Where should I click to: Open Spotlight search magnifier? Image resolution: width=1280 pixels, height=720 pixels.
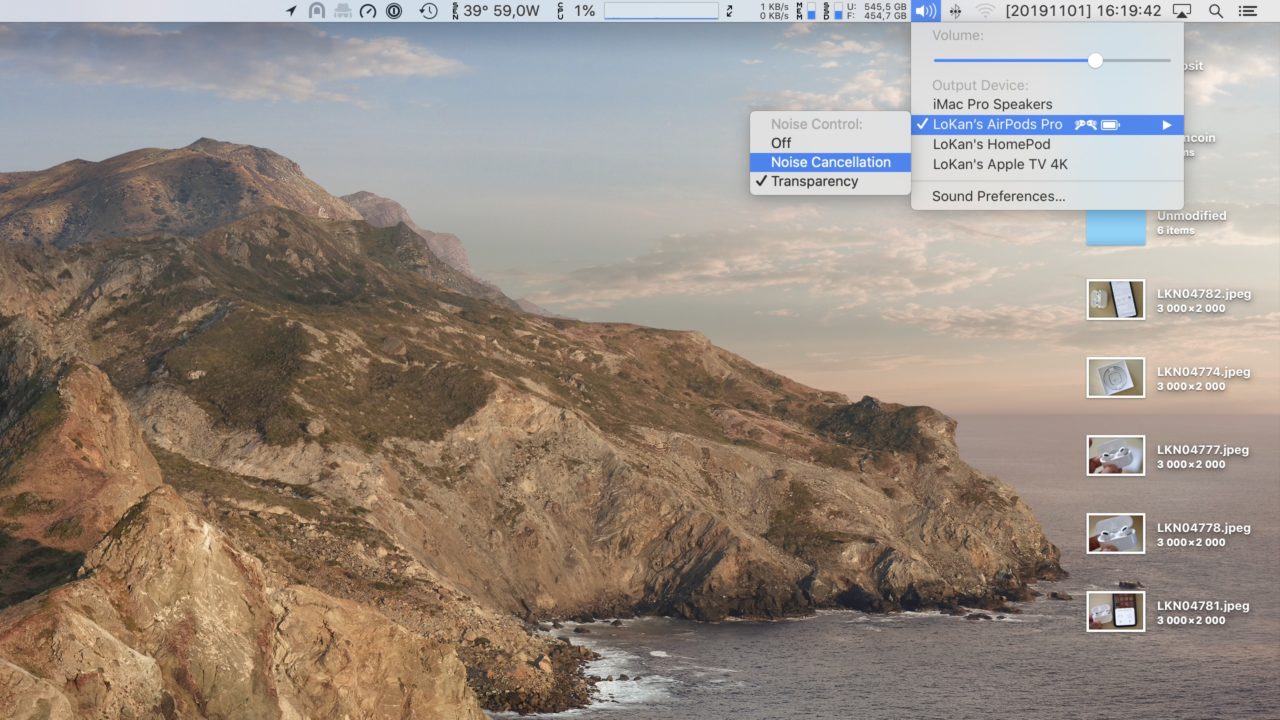click(1216, 11)
